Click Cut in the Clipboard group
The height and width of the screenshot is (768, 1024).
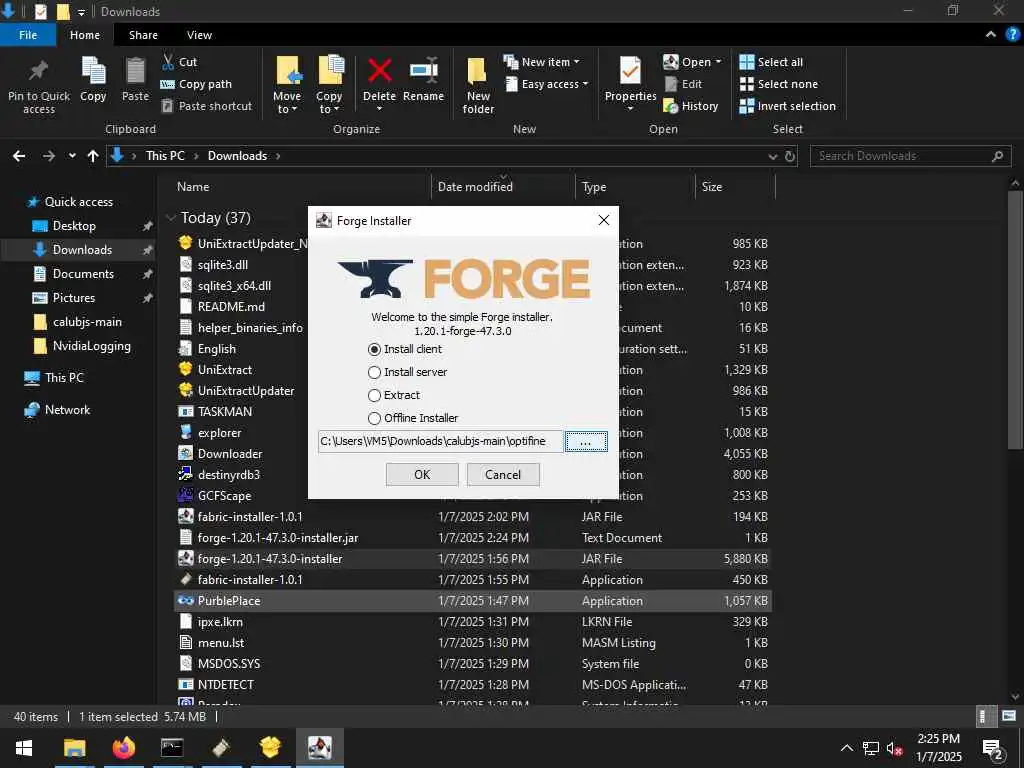tap(179, 62)
